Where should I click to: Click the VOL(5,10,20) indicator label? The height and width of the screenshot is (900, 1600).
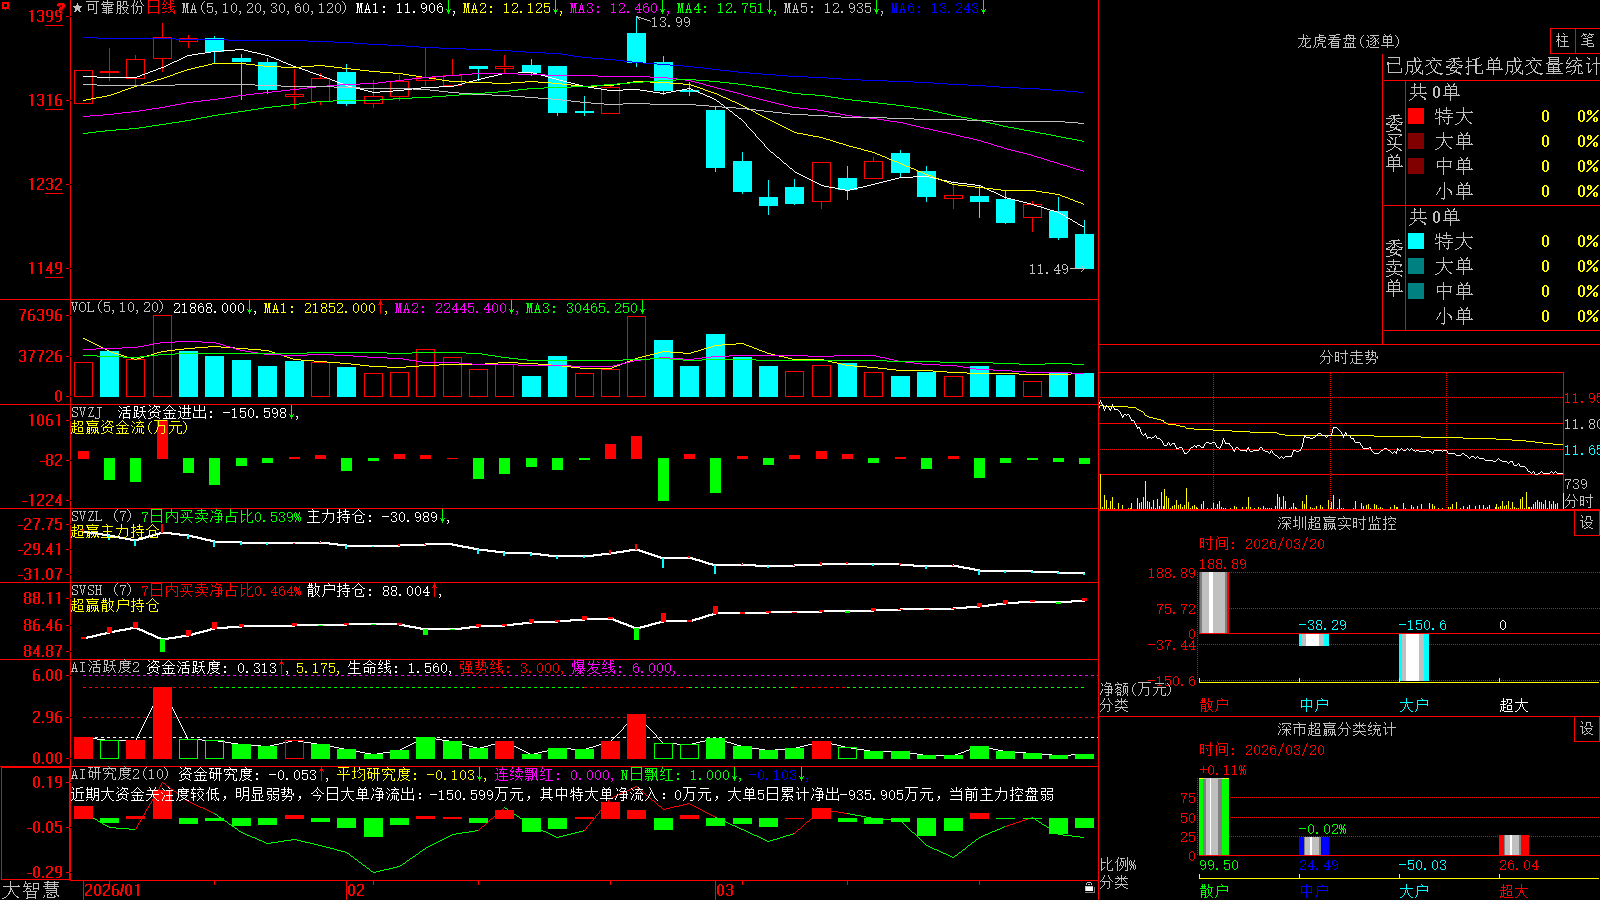coord(117,308)
